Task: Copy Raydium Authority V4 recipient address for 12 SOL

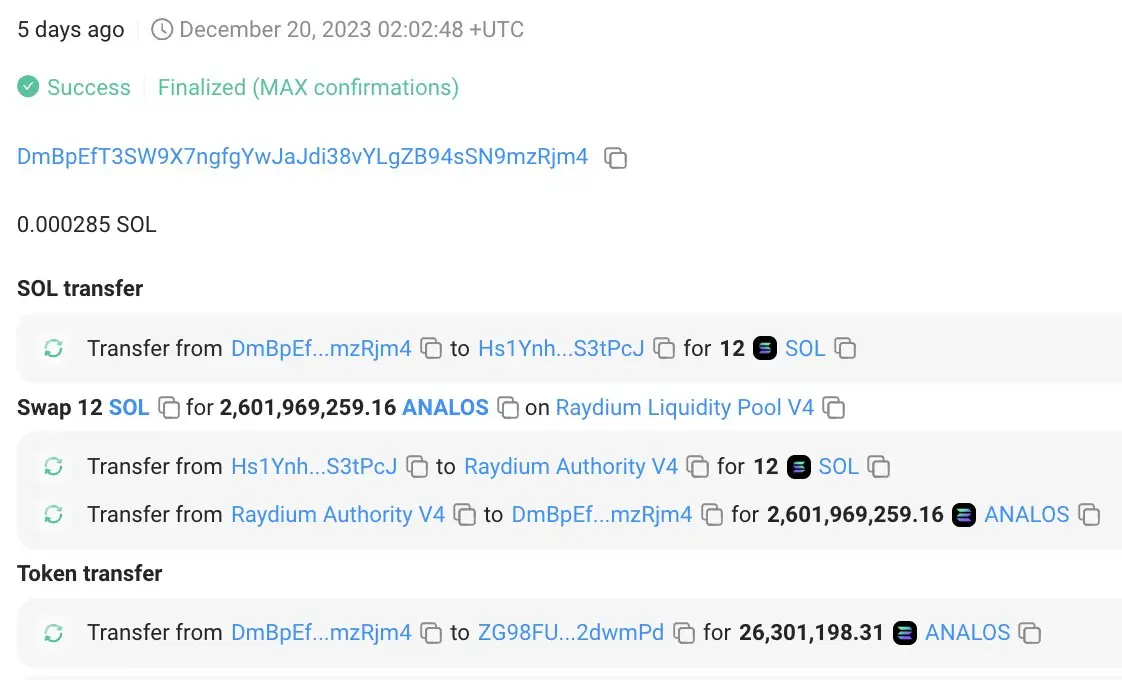Action: point(698,467)
